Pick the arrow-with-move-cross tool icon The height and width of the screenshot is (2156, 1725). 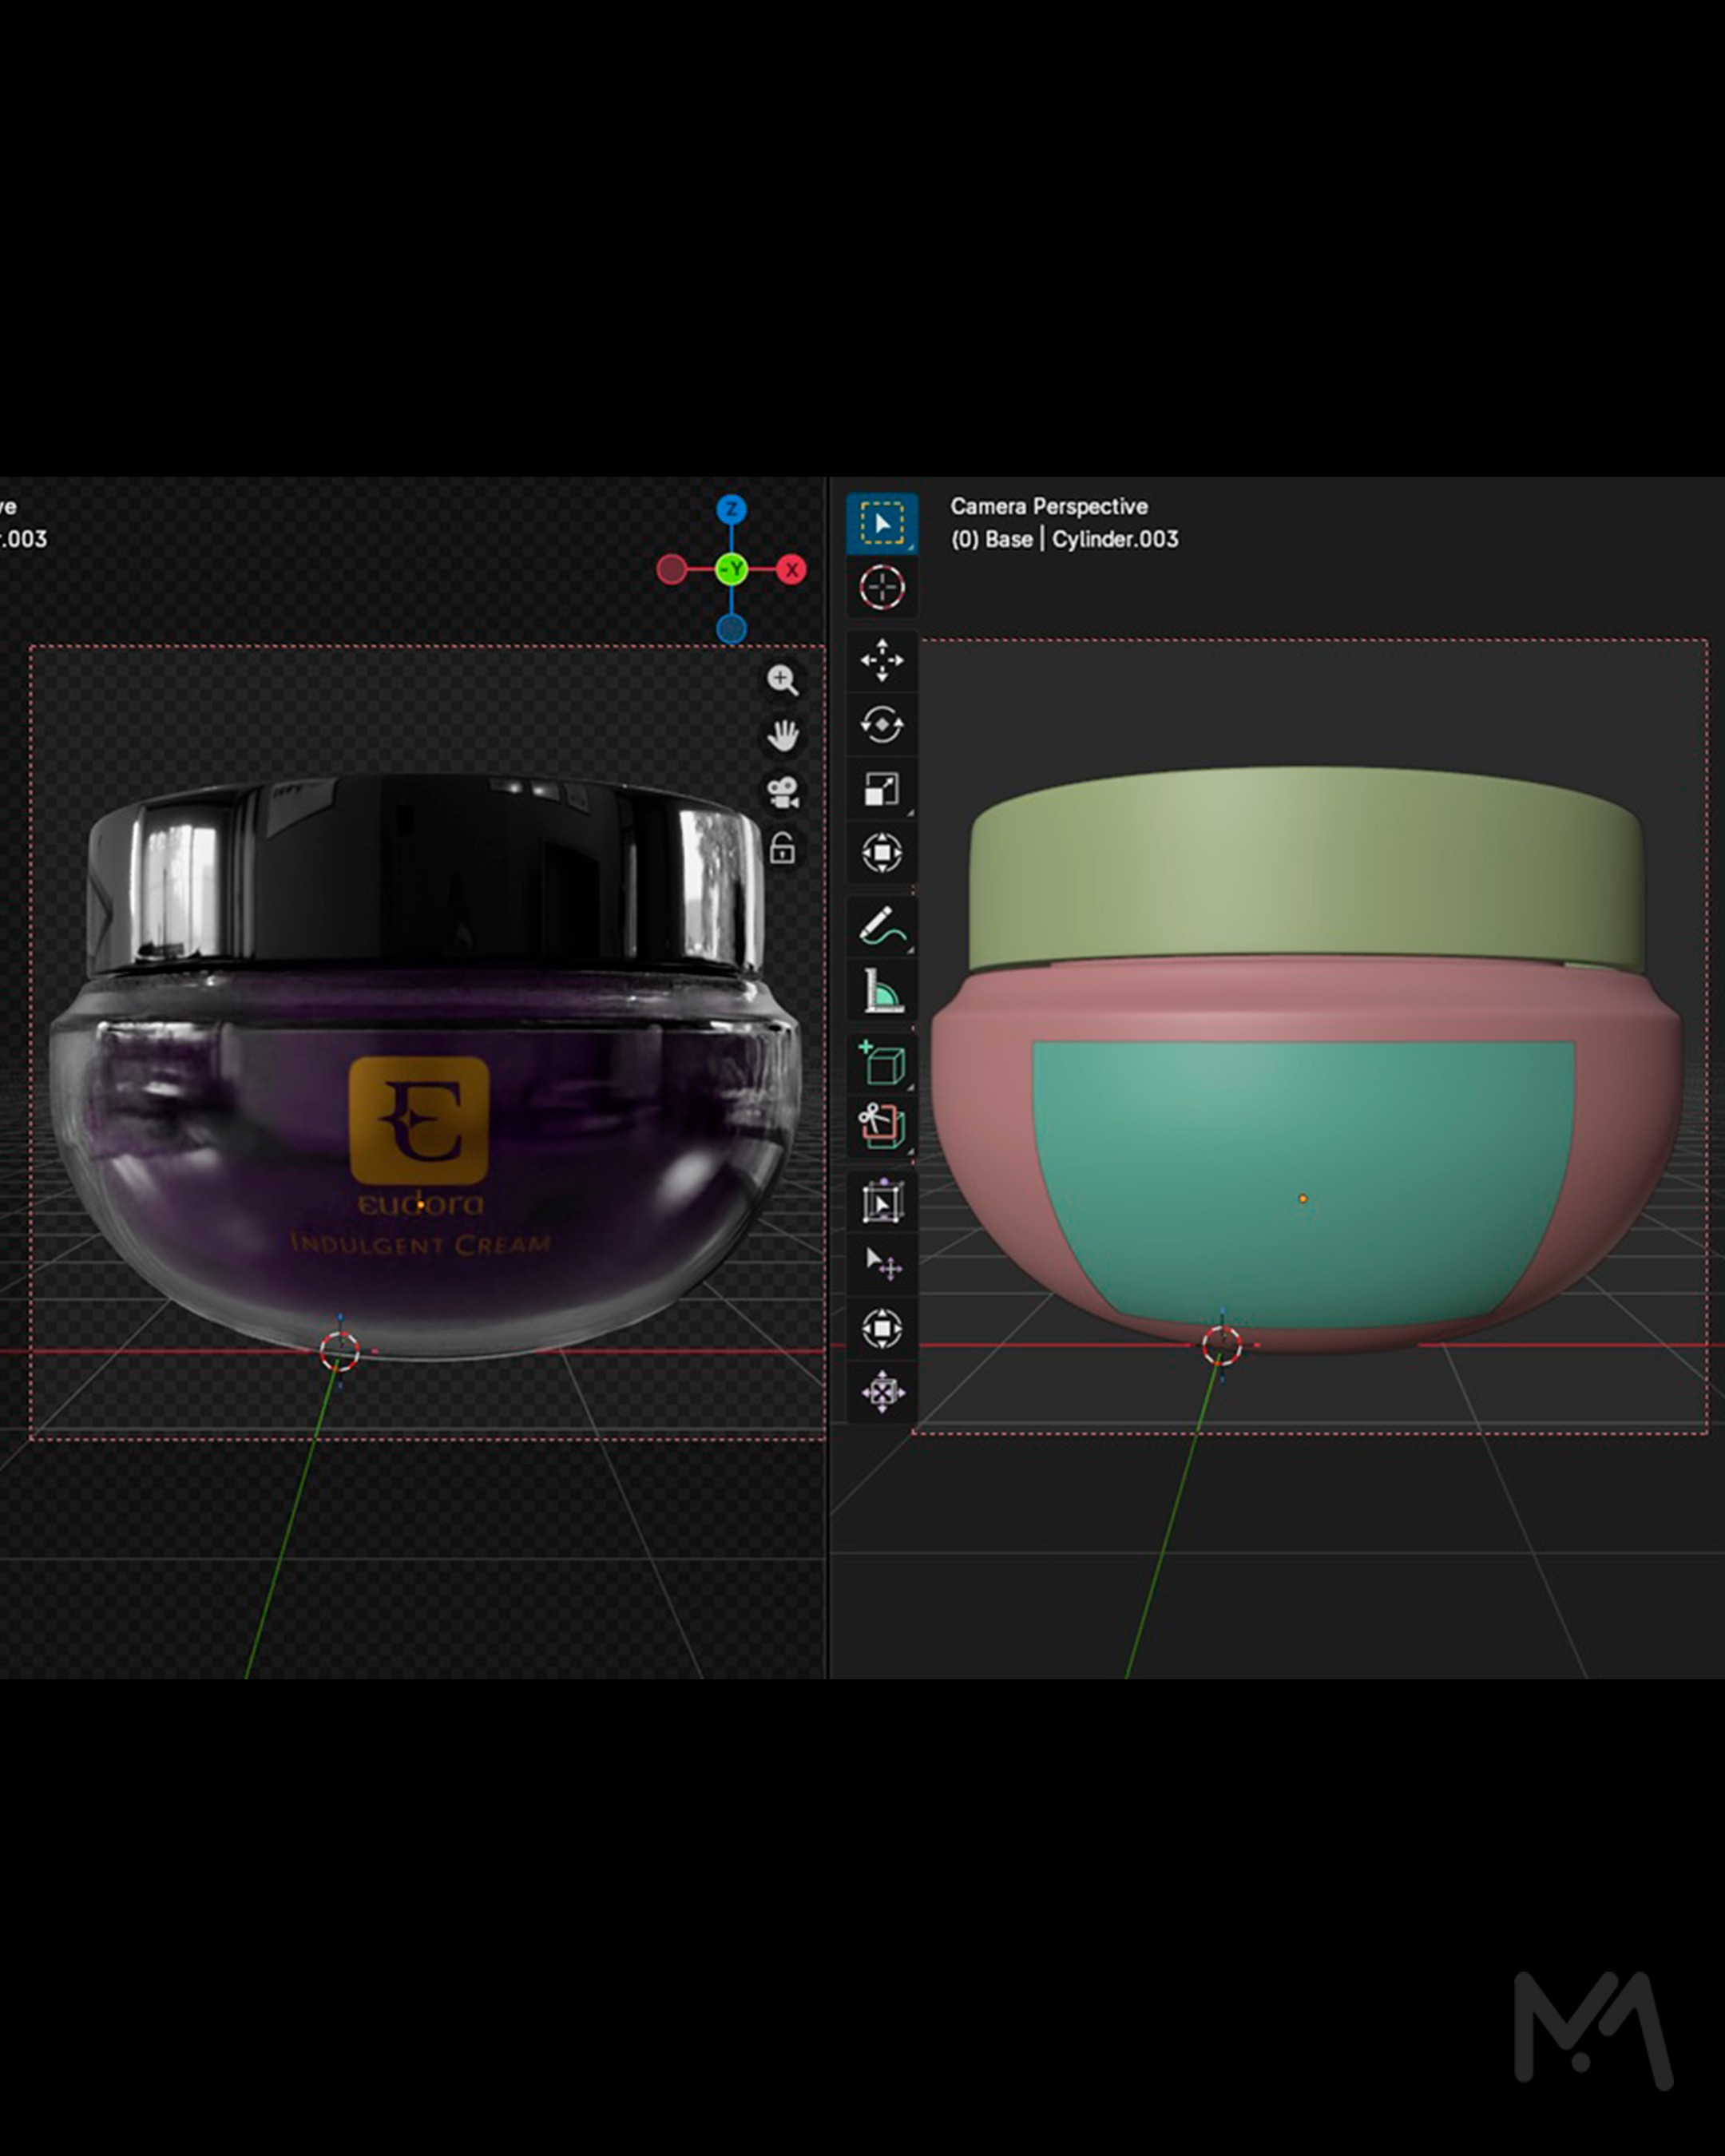tap(881, 1264)
